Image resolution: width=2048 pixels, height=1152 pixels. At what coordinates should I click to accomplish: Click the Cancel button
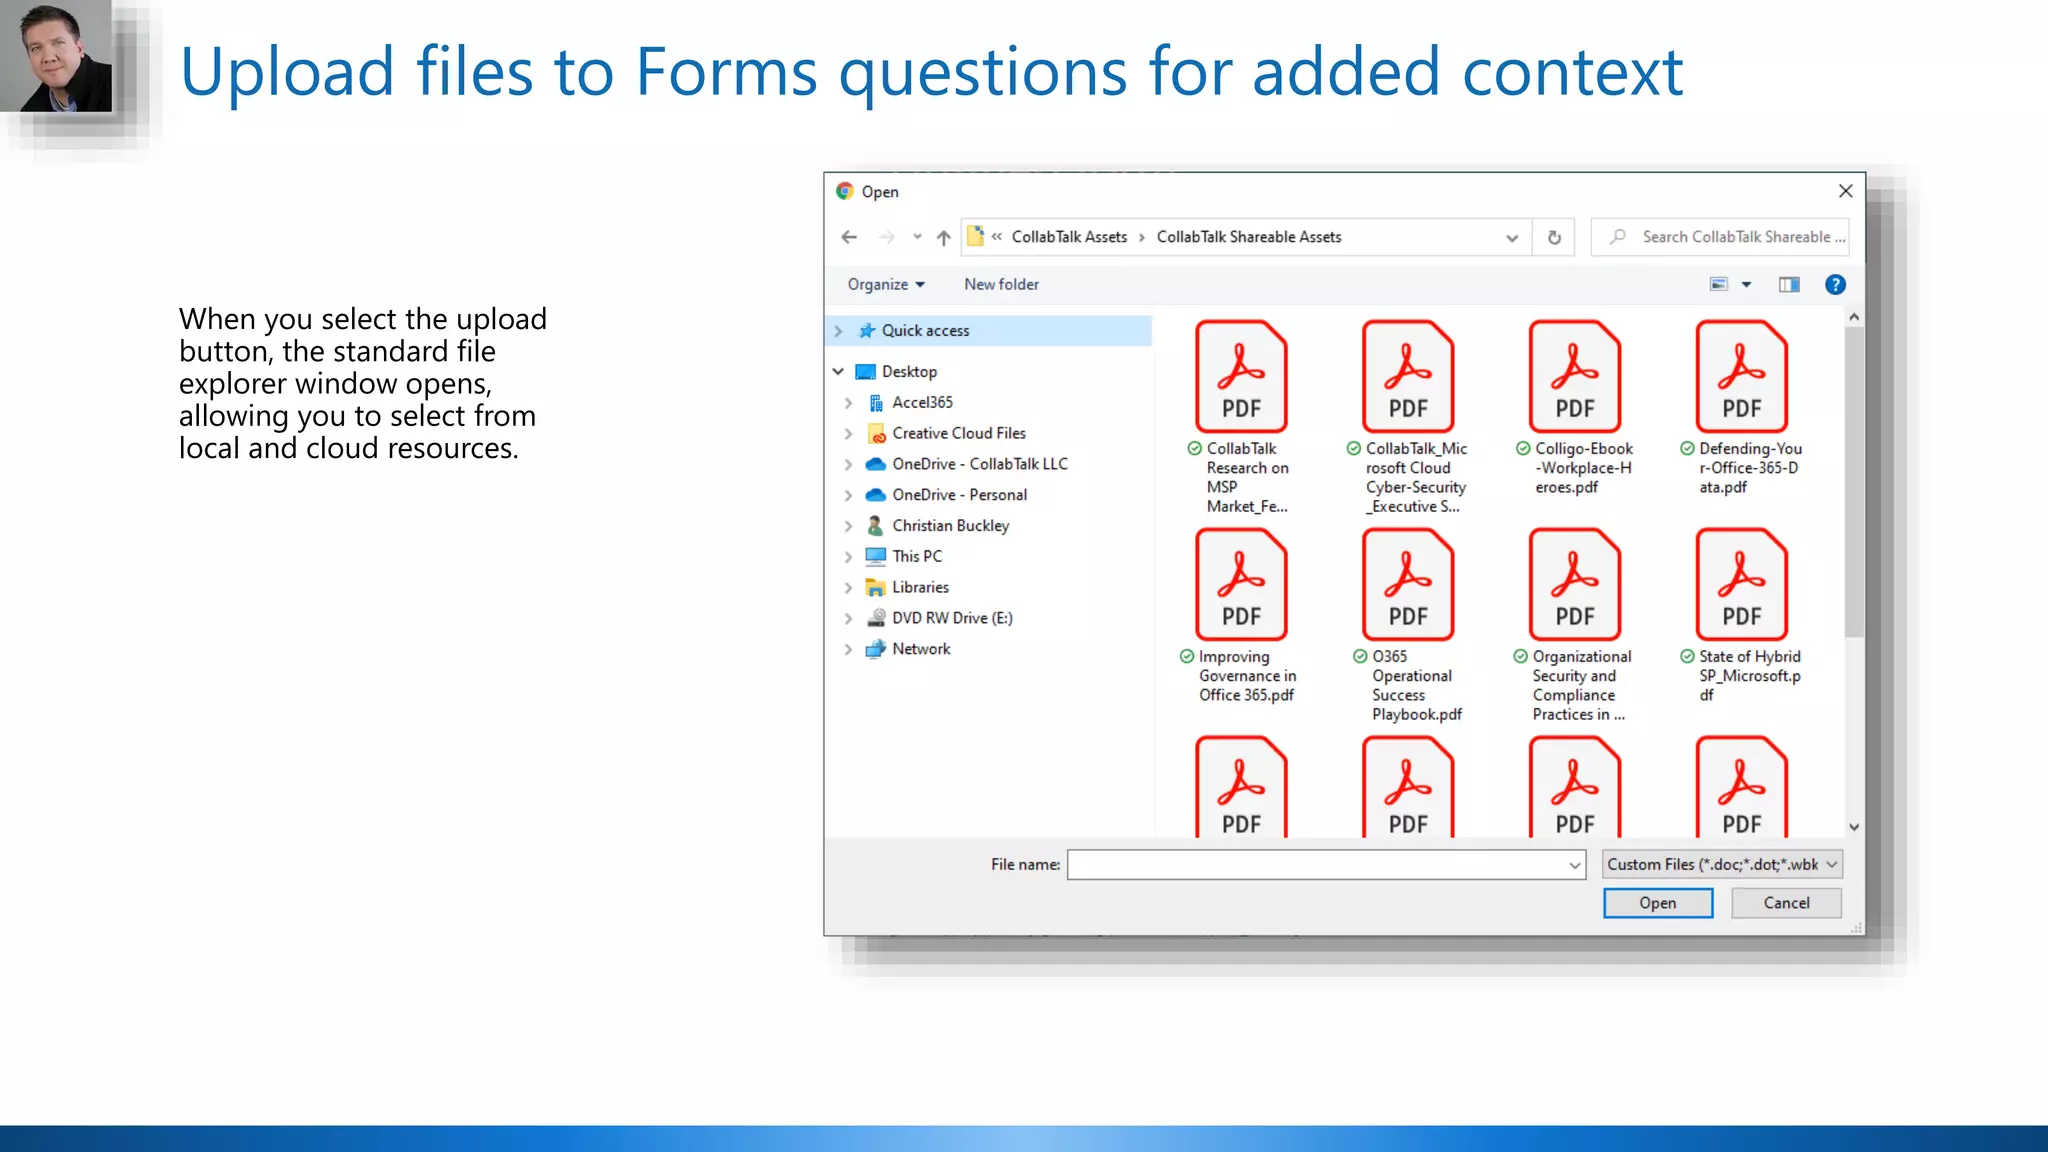coord(1786,903)
